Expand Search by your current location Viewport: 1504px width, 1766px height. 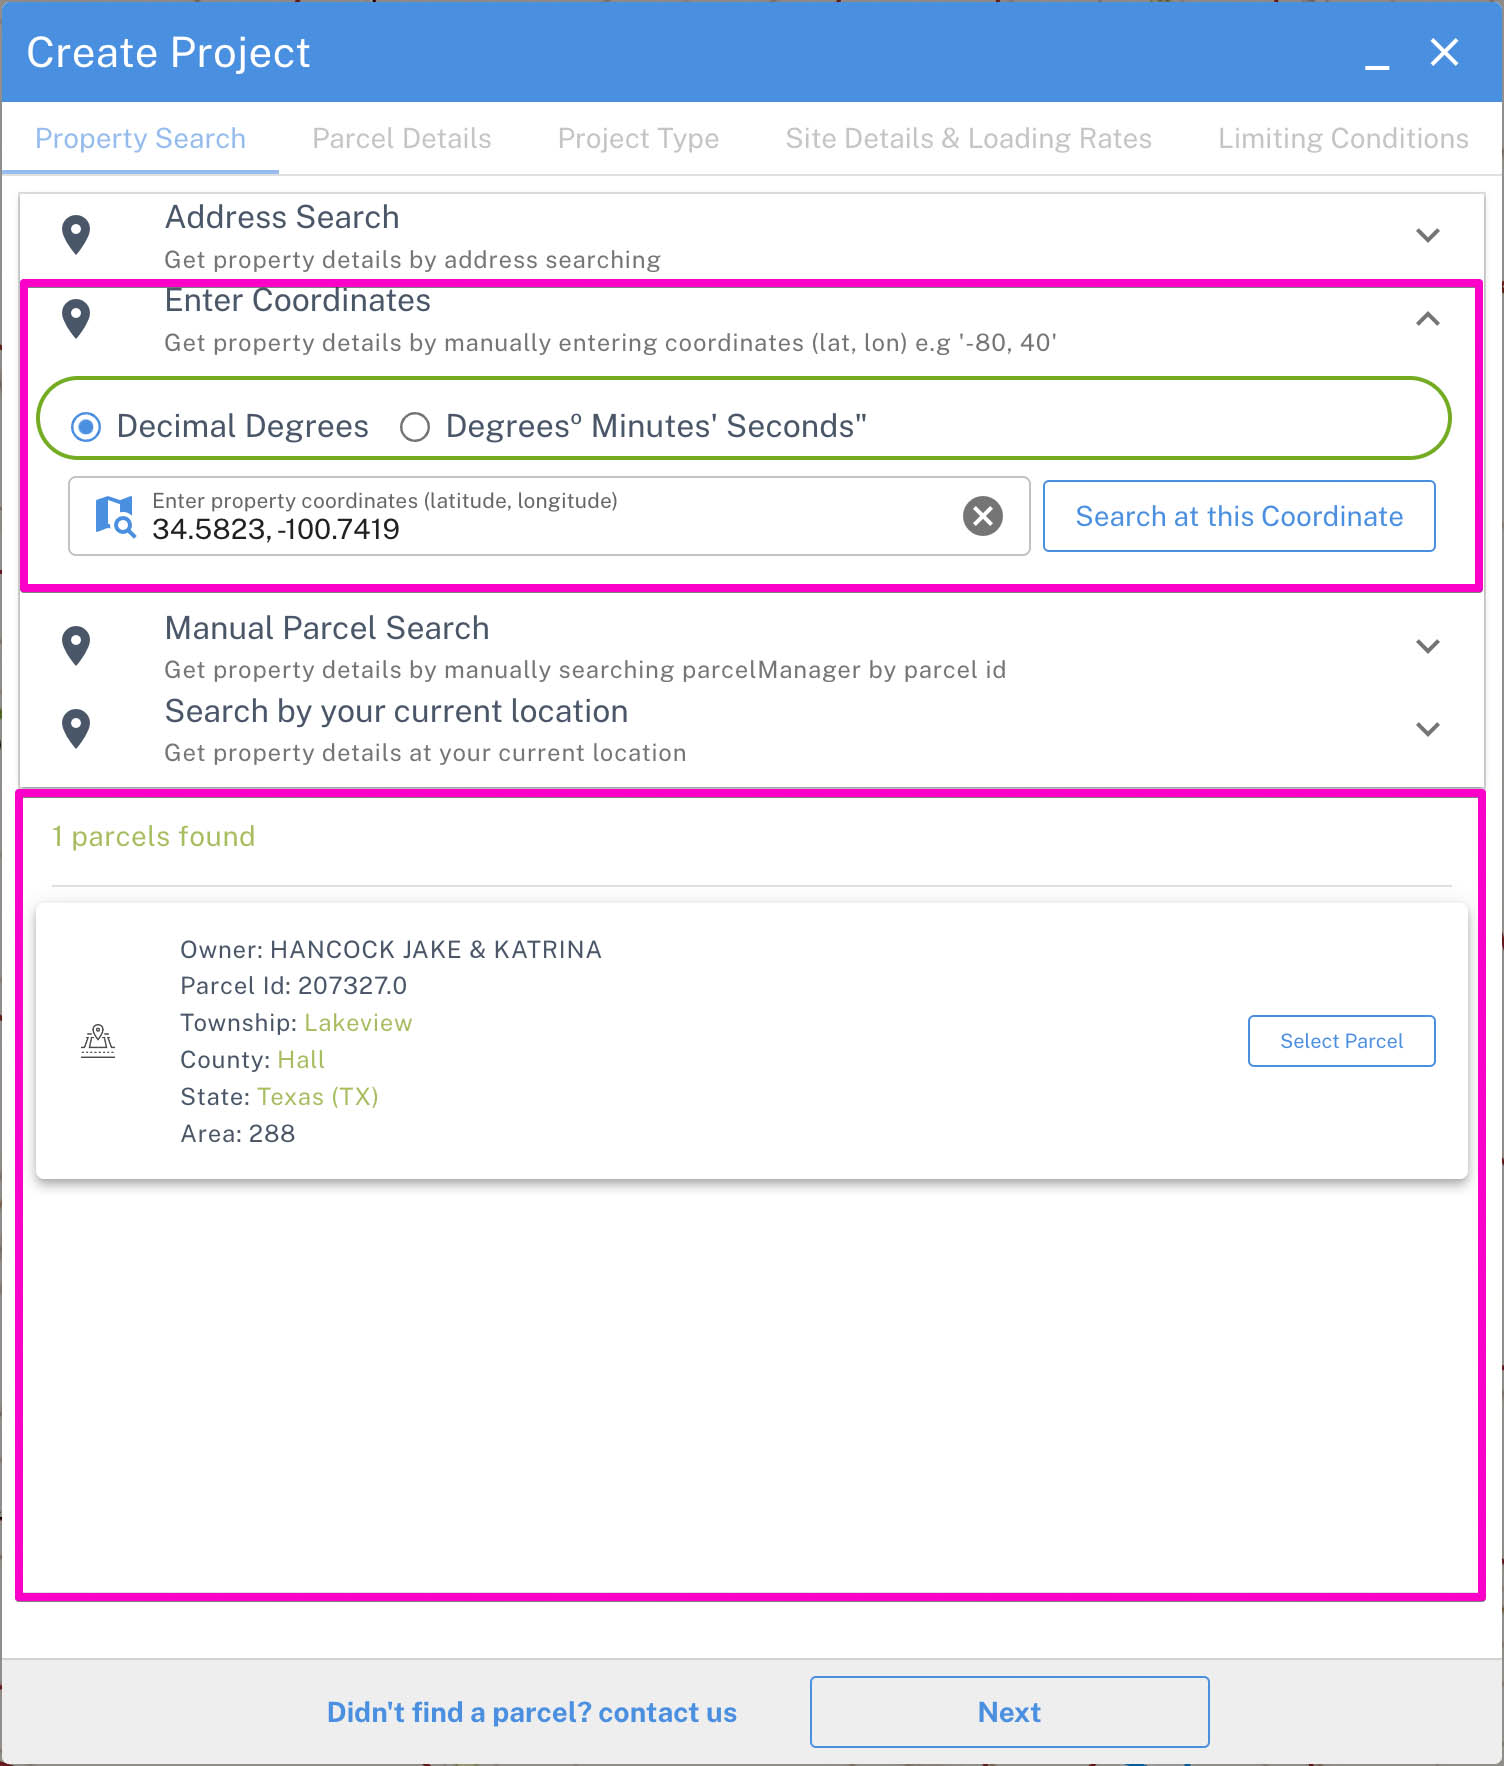(1427, 729)
